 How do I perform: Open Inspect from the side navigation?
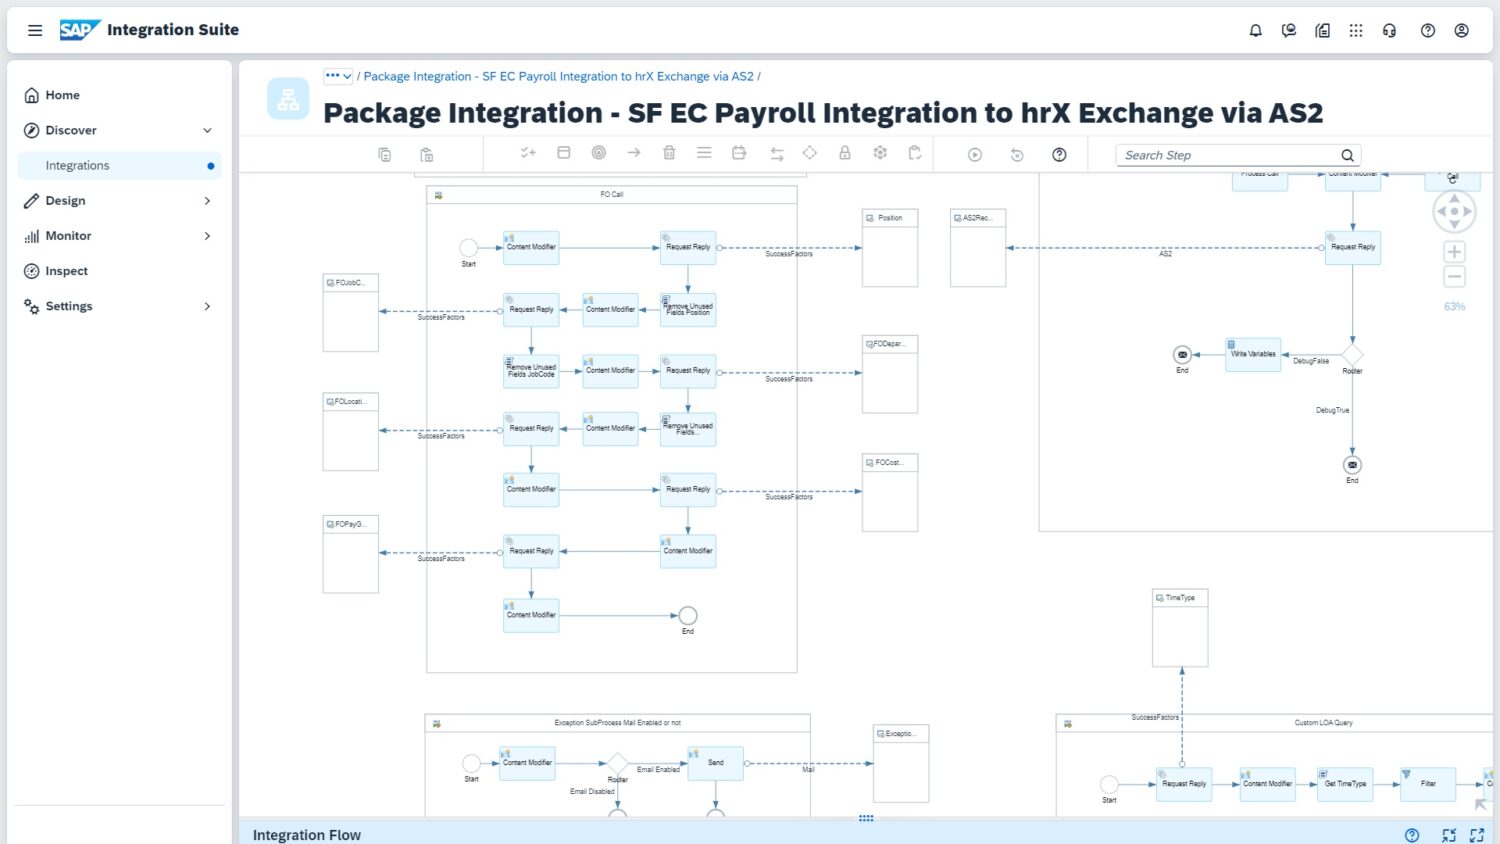66,271
